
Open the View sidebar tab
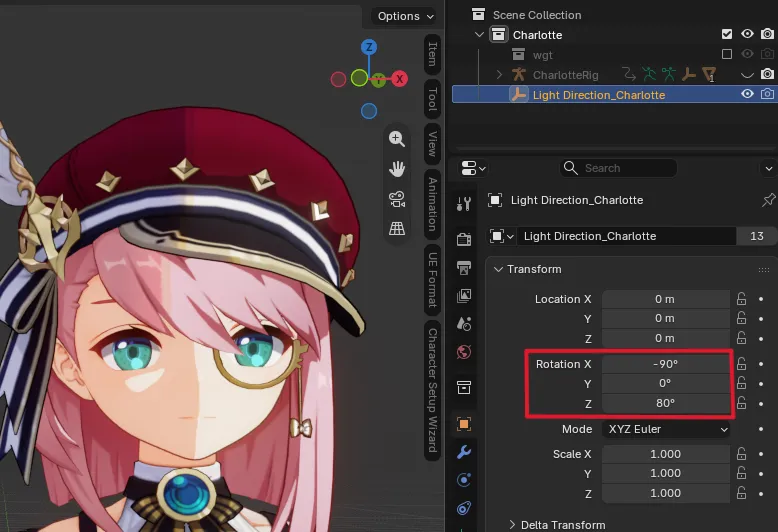click(433, 144)
